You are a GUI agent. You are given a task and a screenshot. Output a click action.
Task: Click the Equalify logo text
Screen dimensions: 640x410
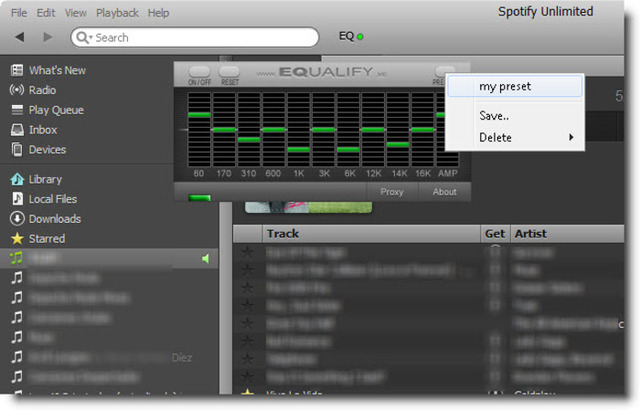[322, 73]
